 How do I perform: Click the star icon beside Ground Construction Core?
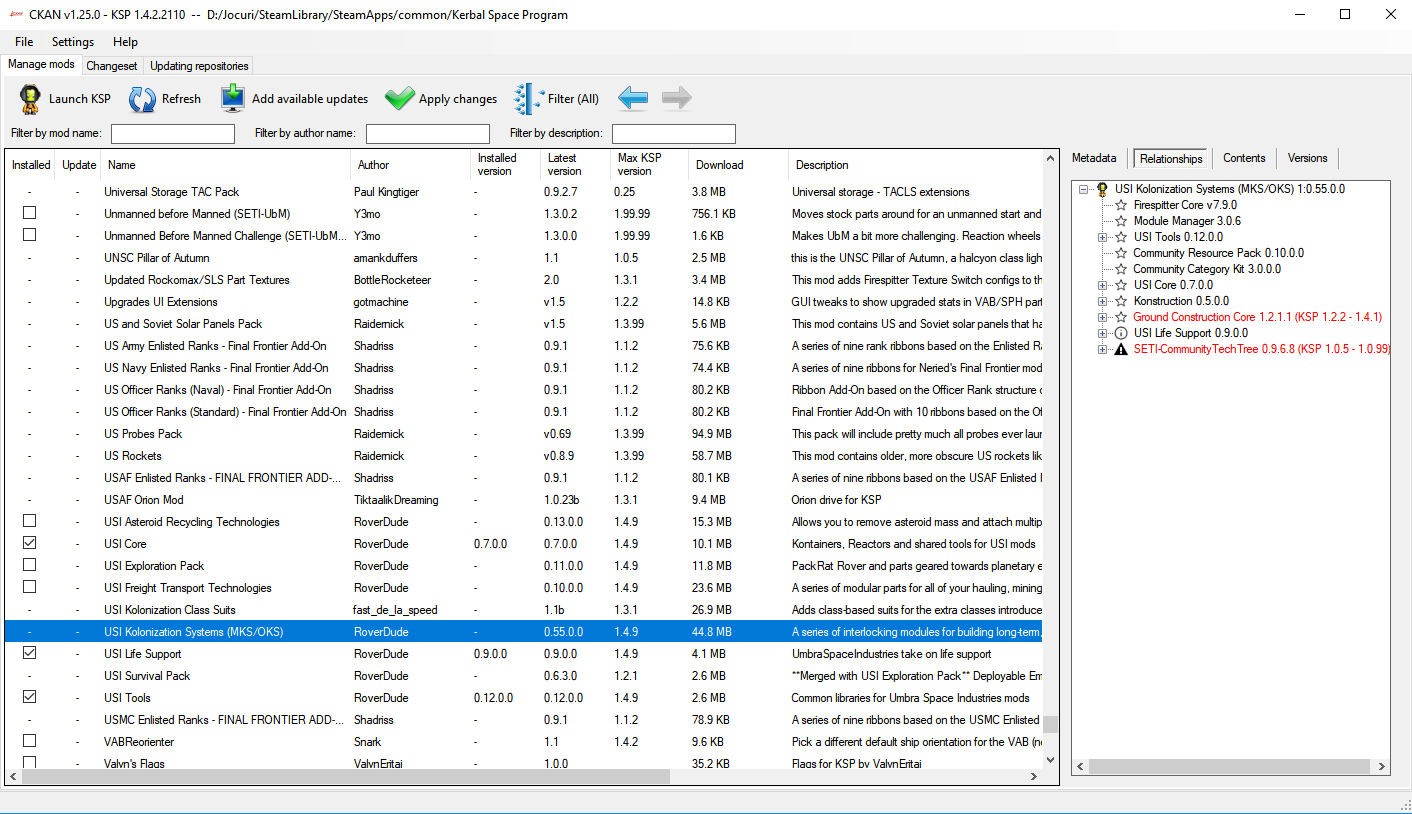pyautogui.click(x=1121, y=317)
